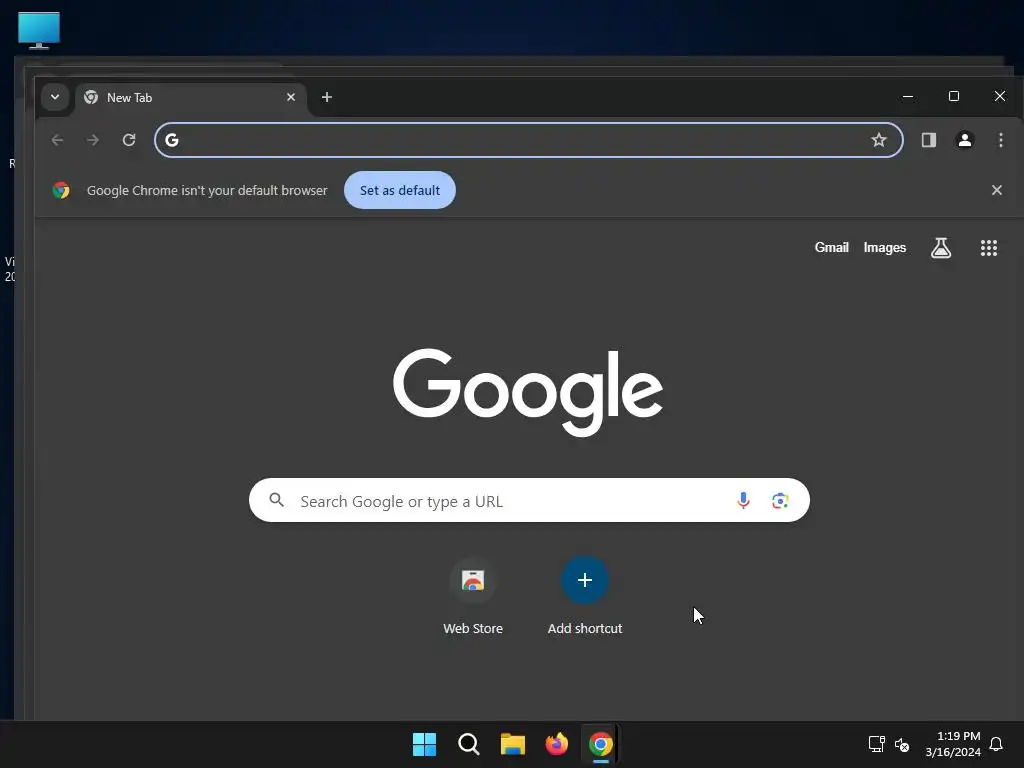The image size is (1024, 768).
Task: Open the Images link
Action: 884,248
